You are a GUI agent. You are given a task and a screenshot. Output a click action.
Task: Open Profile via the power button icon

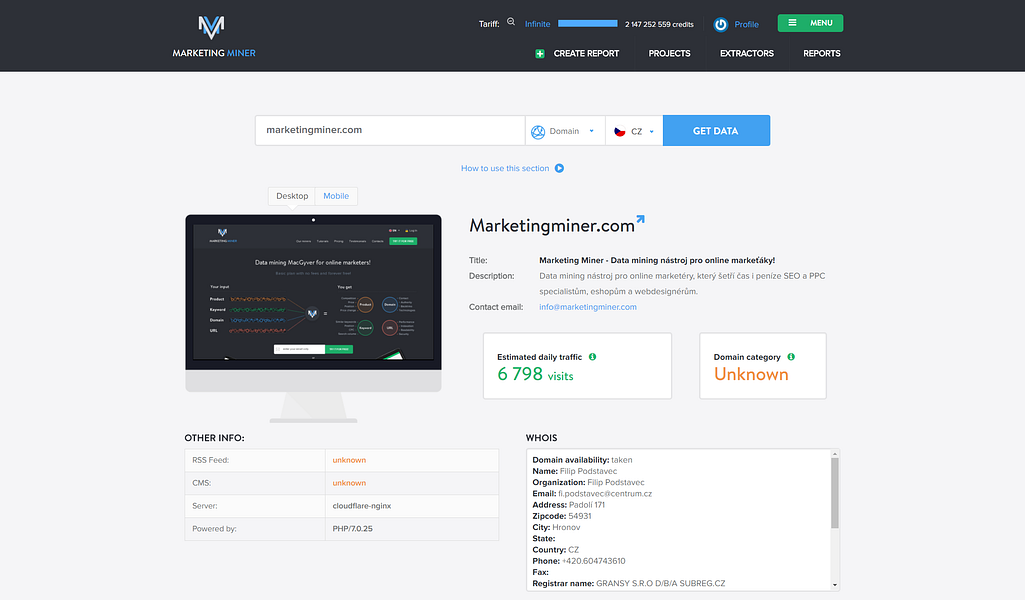click(719, 23)
